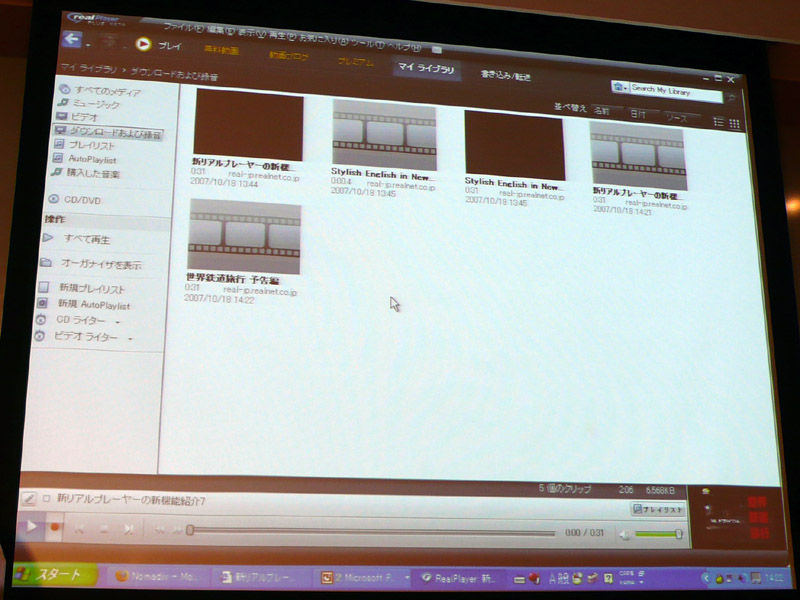The height and width of the screenshot is (600, 800).
Task: Click the Back arrow button
Action: coord(72,39)
